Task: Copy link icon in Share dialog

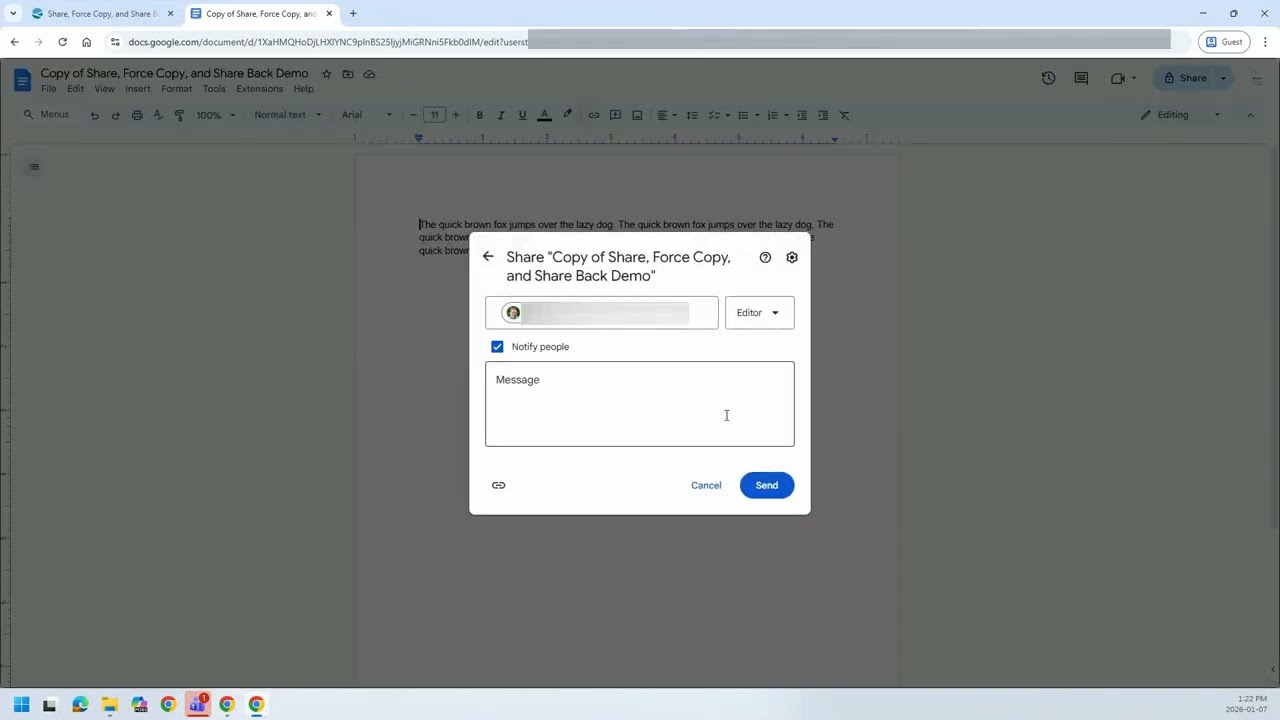Action: (498, 485)
